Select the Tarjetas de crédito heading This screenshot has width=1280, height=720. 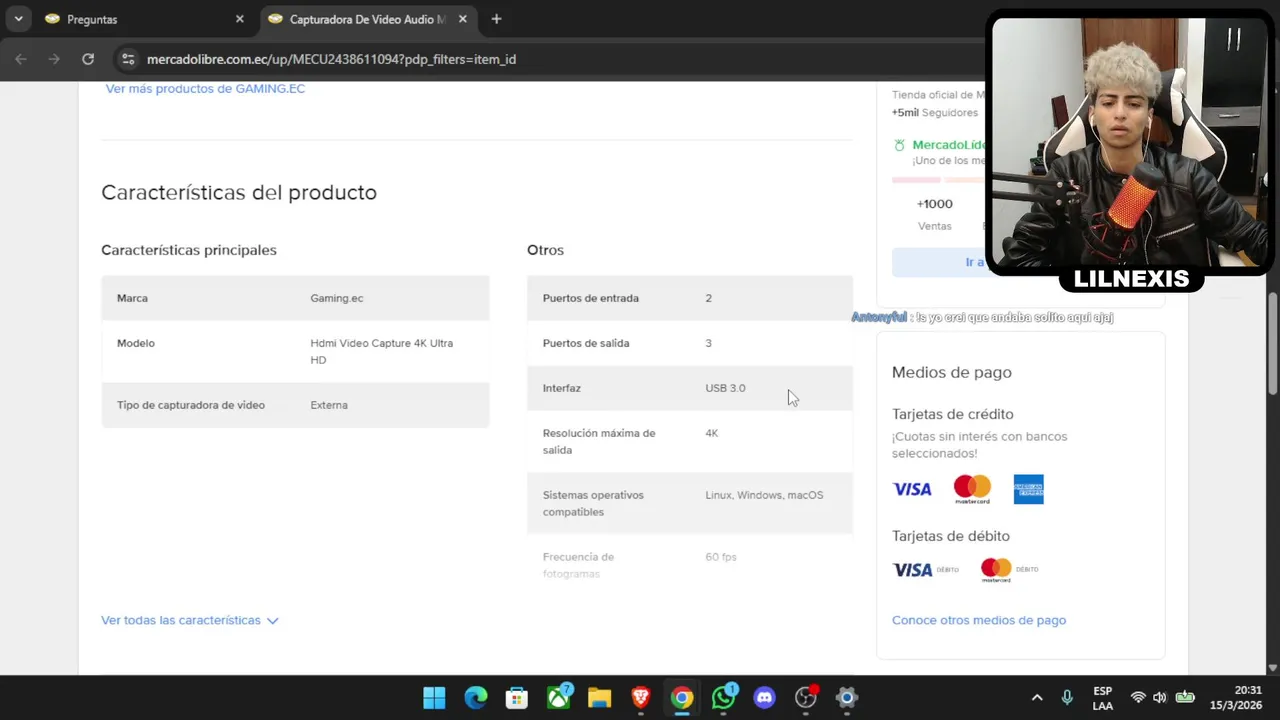pyautogui.click(x=953, y=414)
